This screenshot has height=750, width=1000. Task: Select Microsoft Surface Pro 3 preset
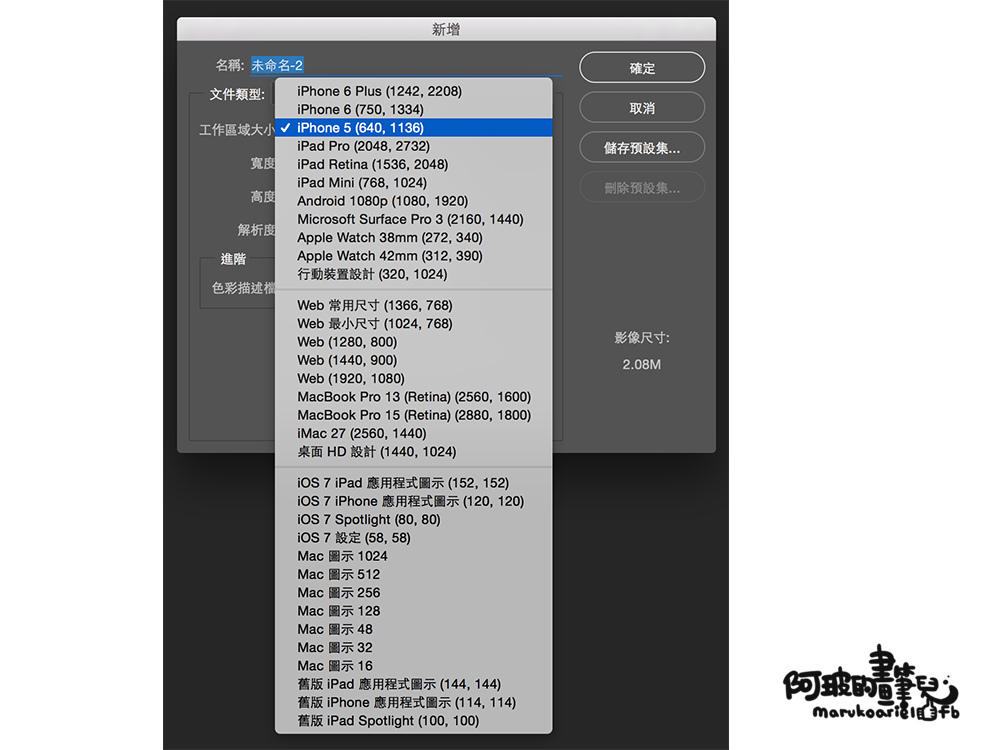tap(413, 219)
